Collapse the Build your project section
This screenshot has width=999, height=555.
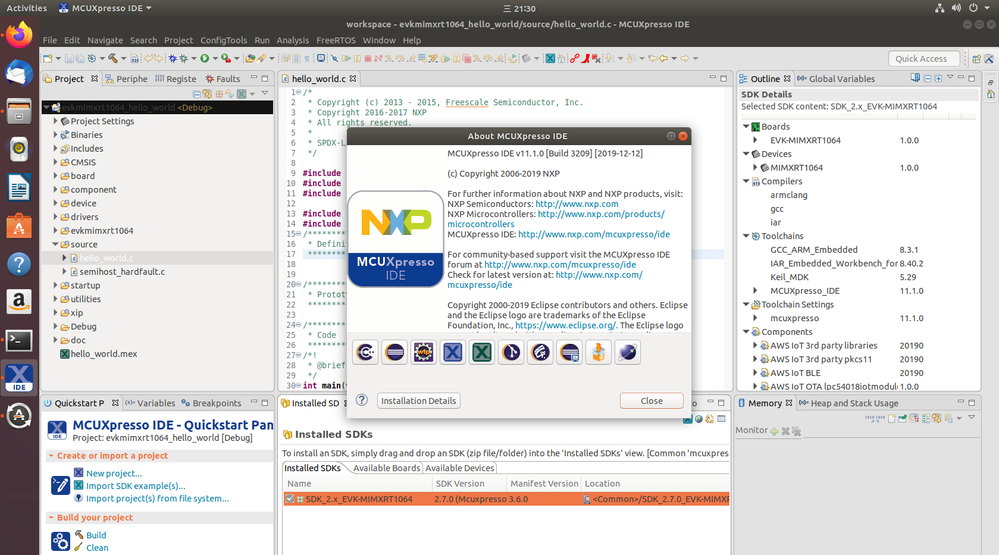tap(51, 517)
